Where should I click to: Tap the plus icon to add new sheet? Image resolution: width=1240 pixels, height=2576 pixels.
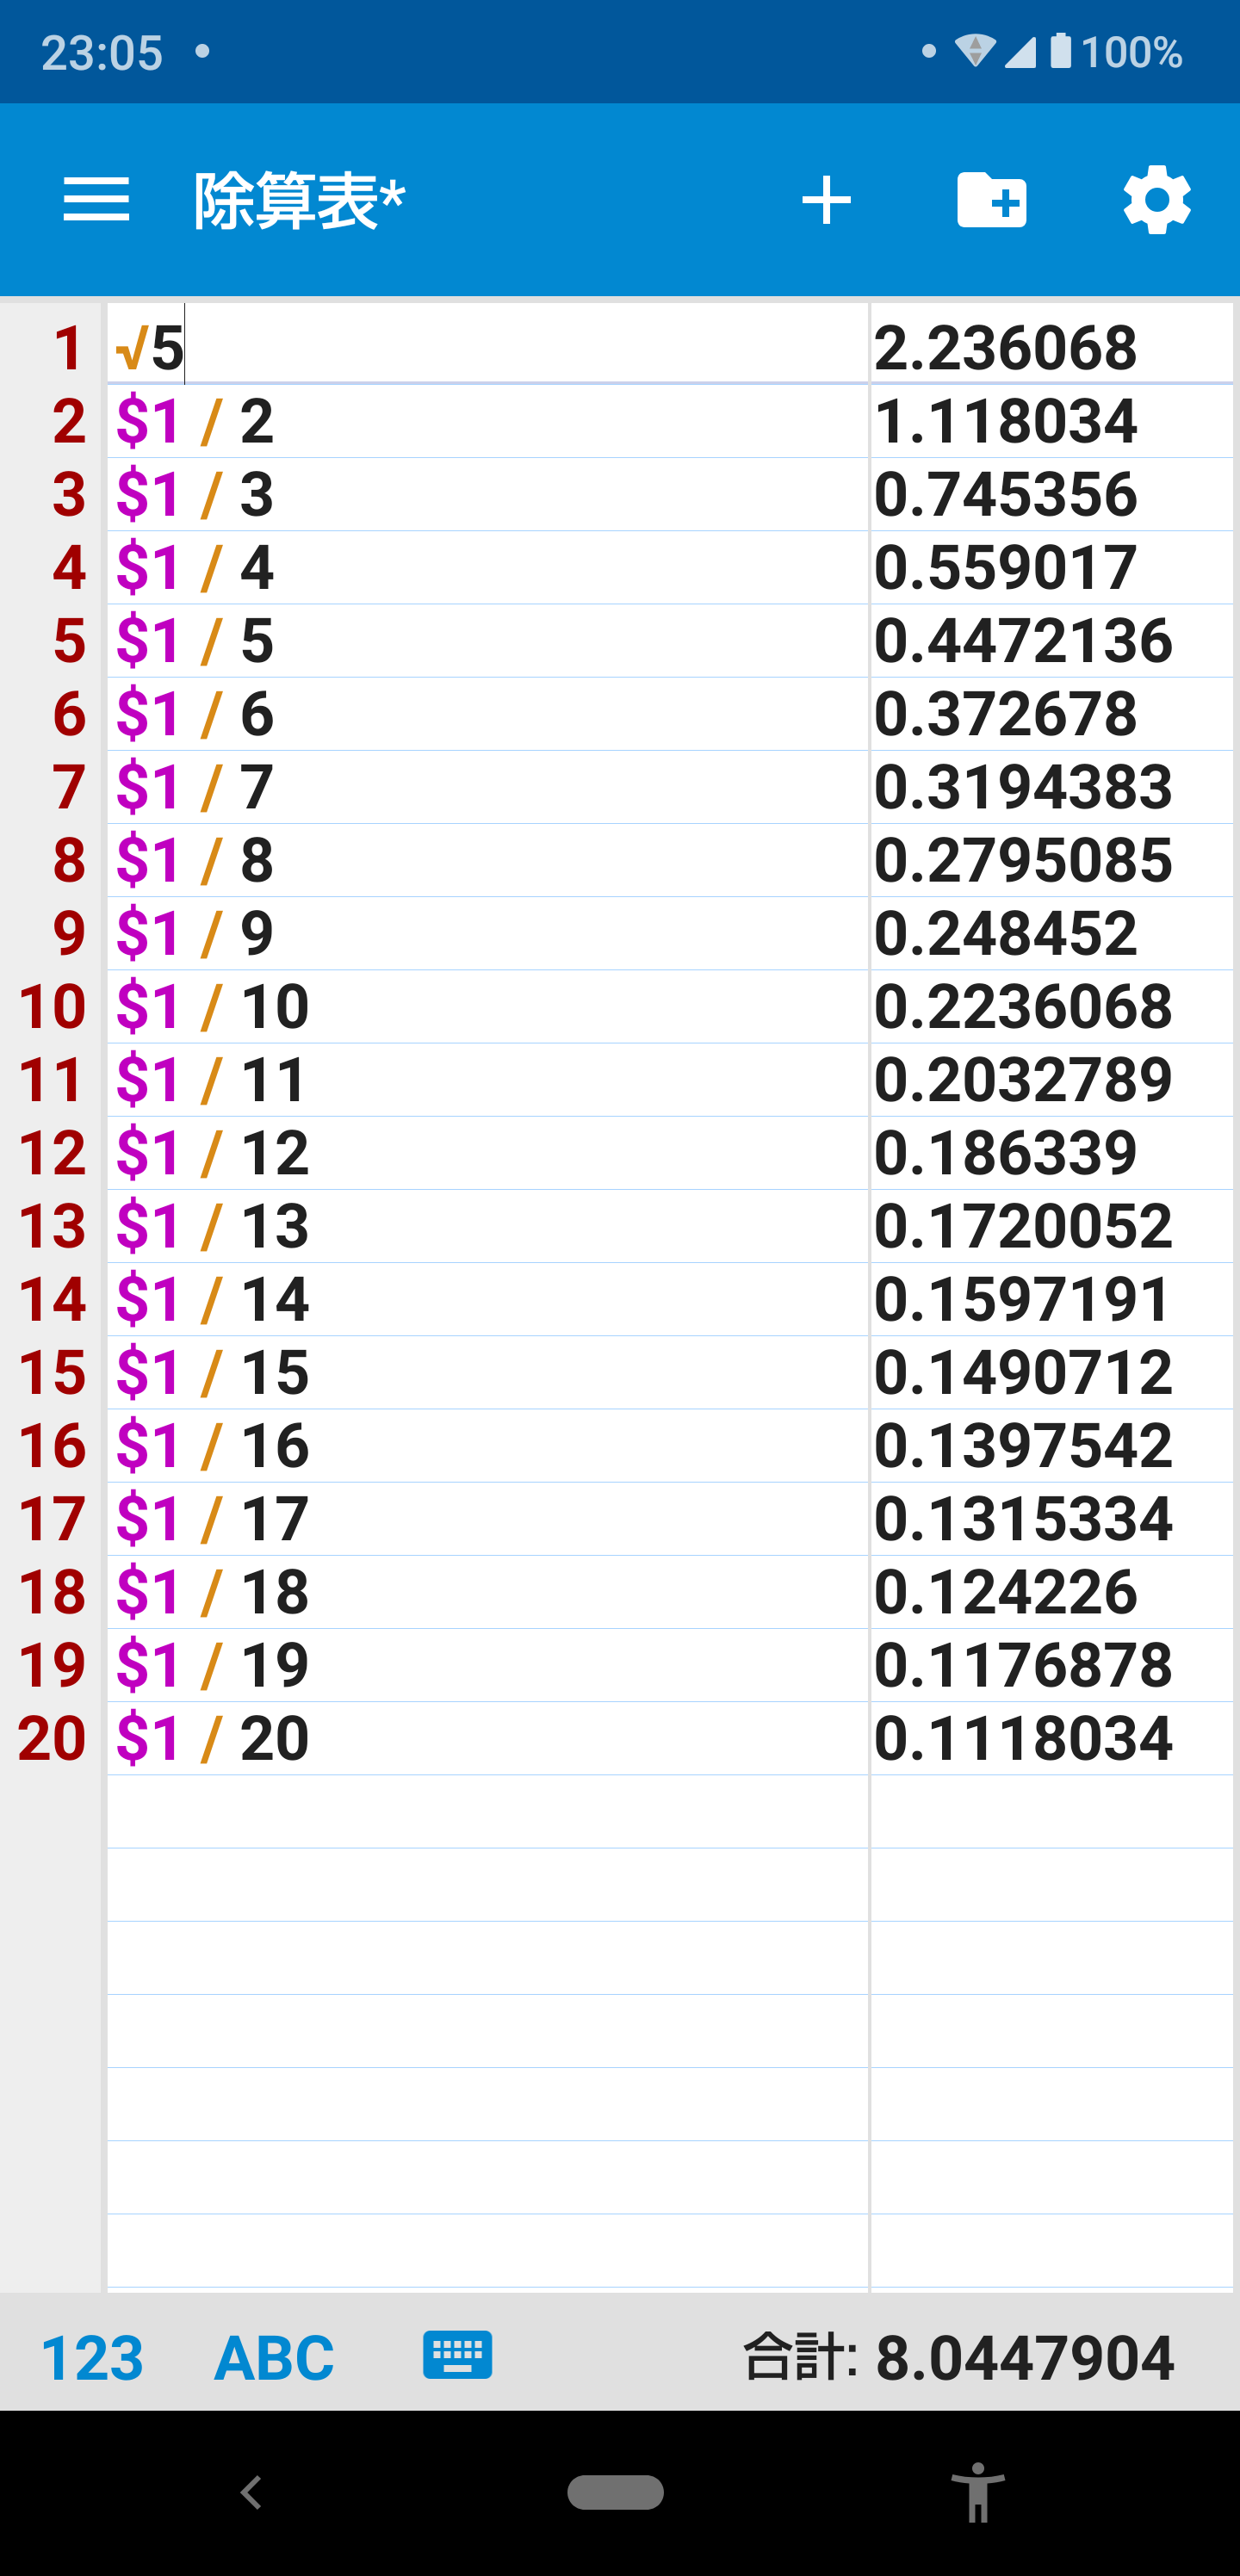(826, 200)
